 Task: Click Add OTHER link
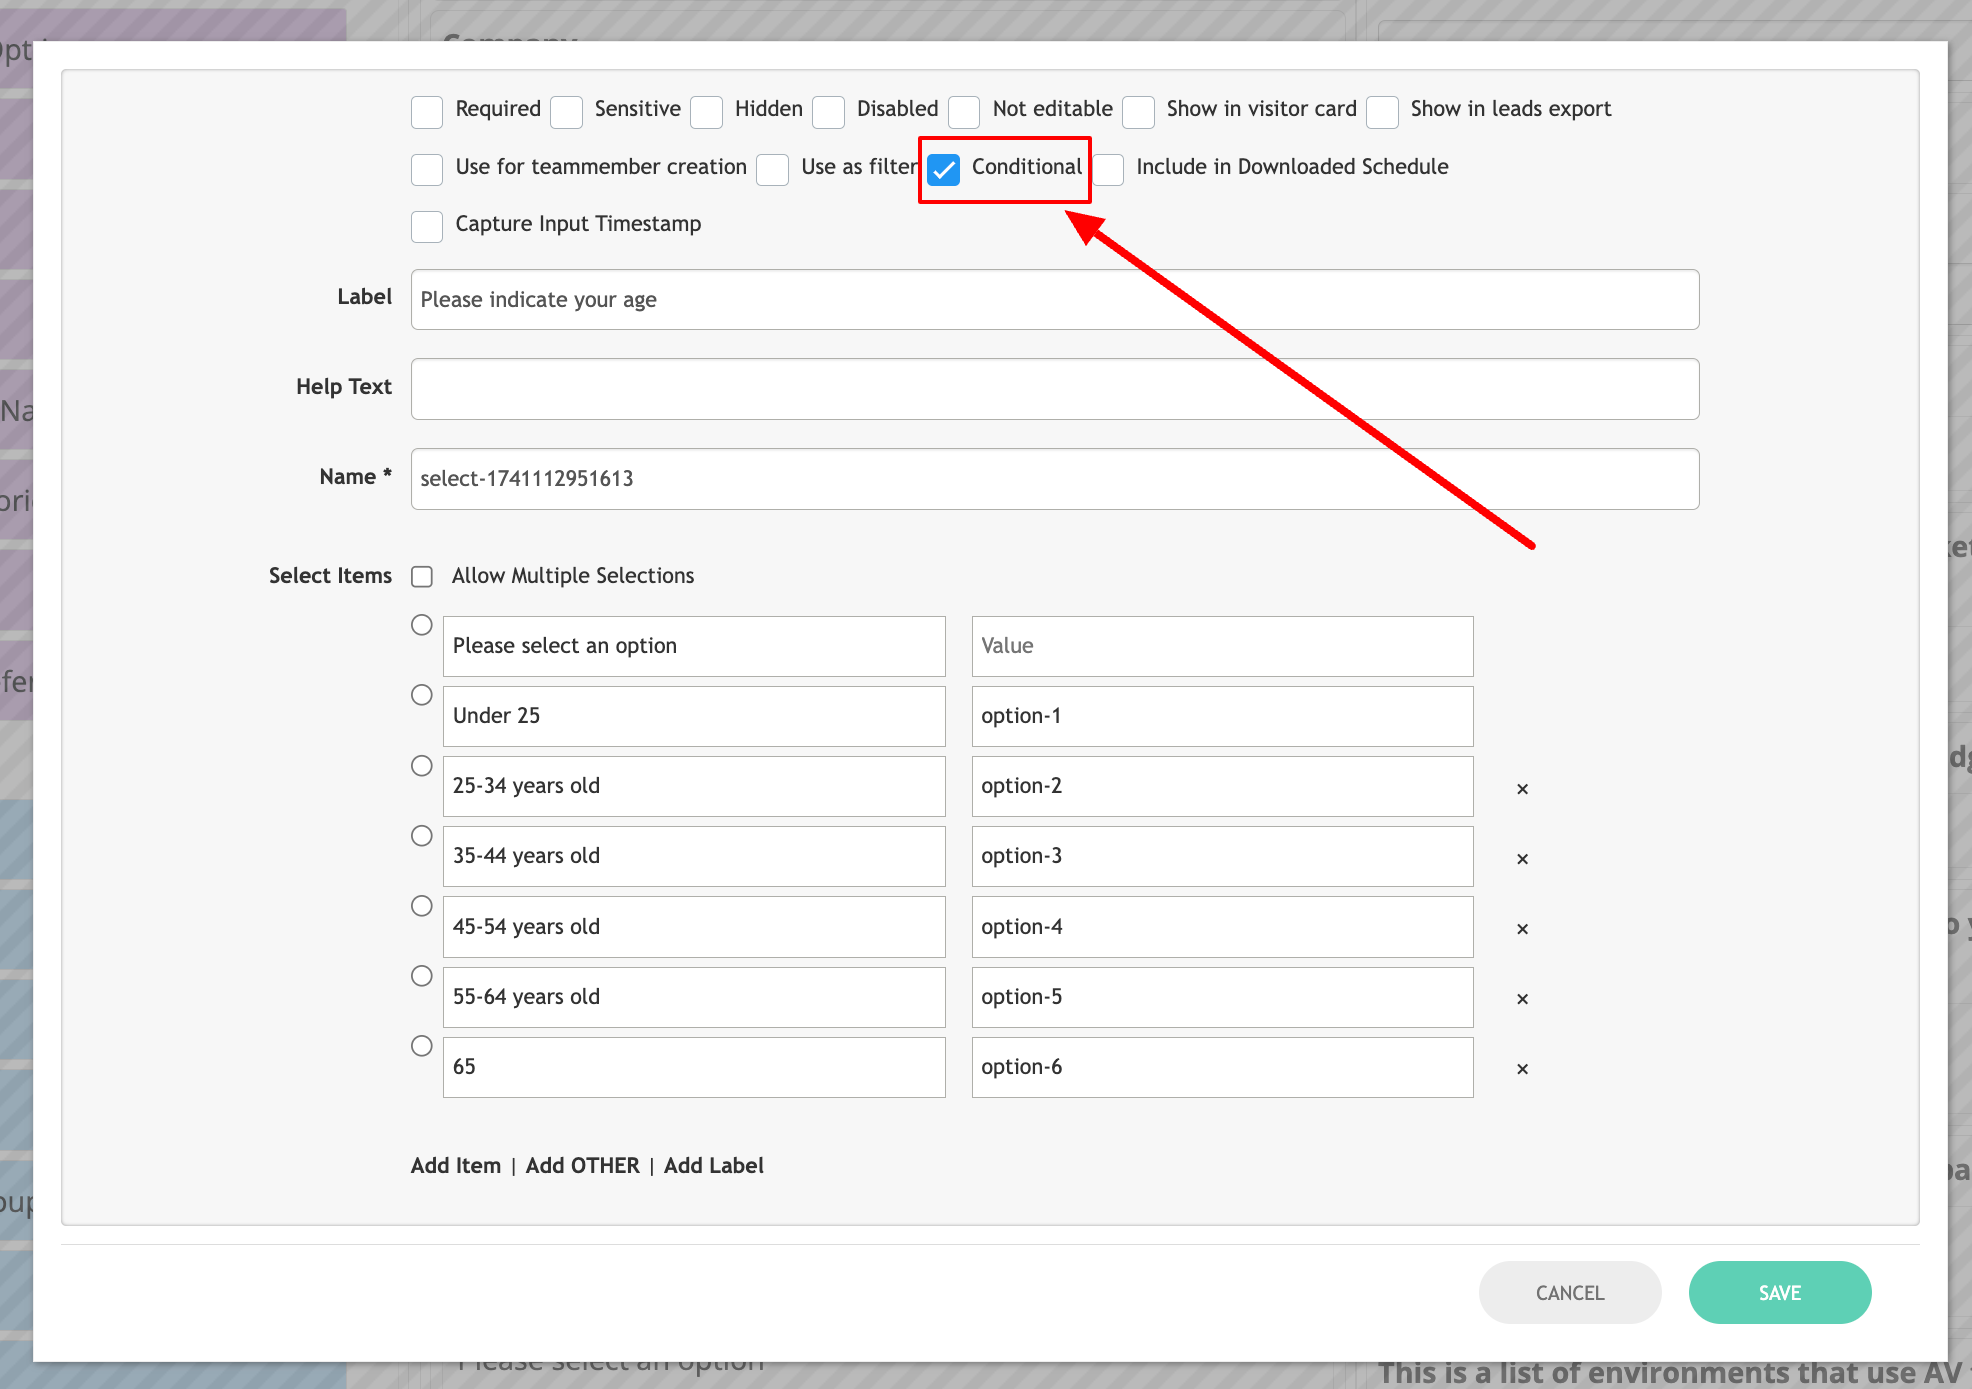[x=582, y=1166]
